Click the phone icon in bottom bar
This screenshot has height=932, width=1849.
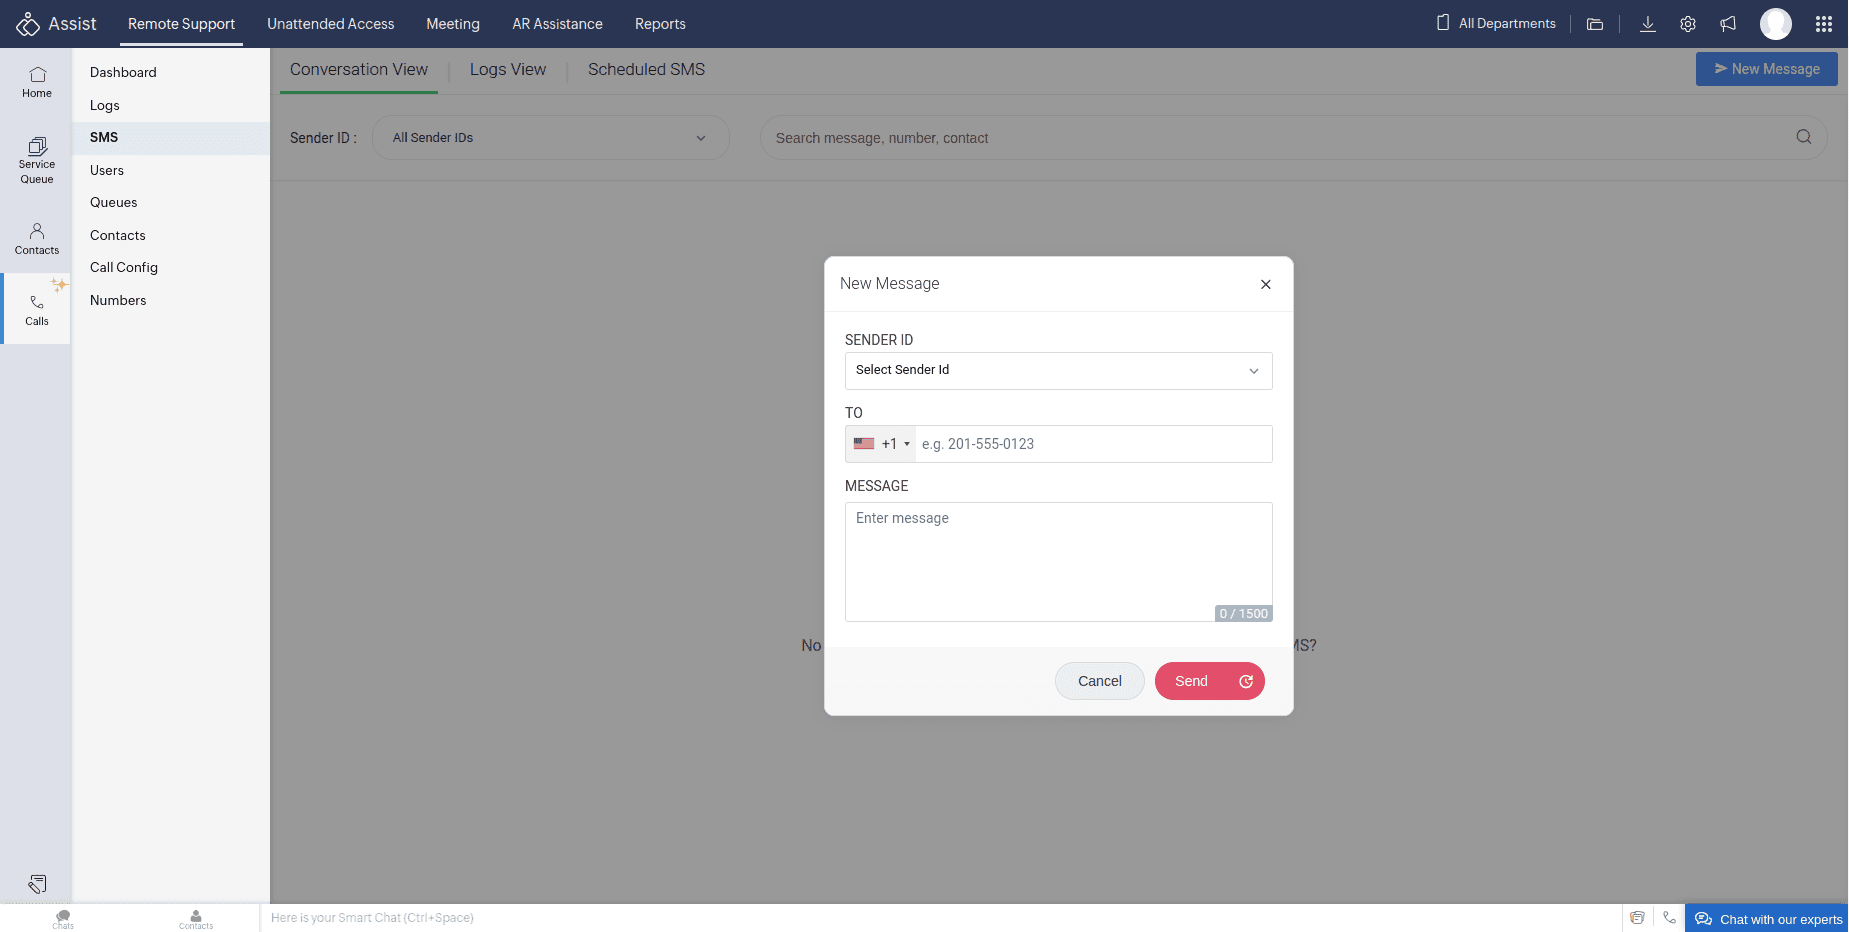click(x=1669, y=917)
